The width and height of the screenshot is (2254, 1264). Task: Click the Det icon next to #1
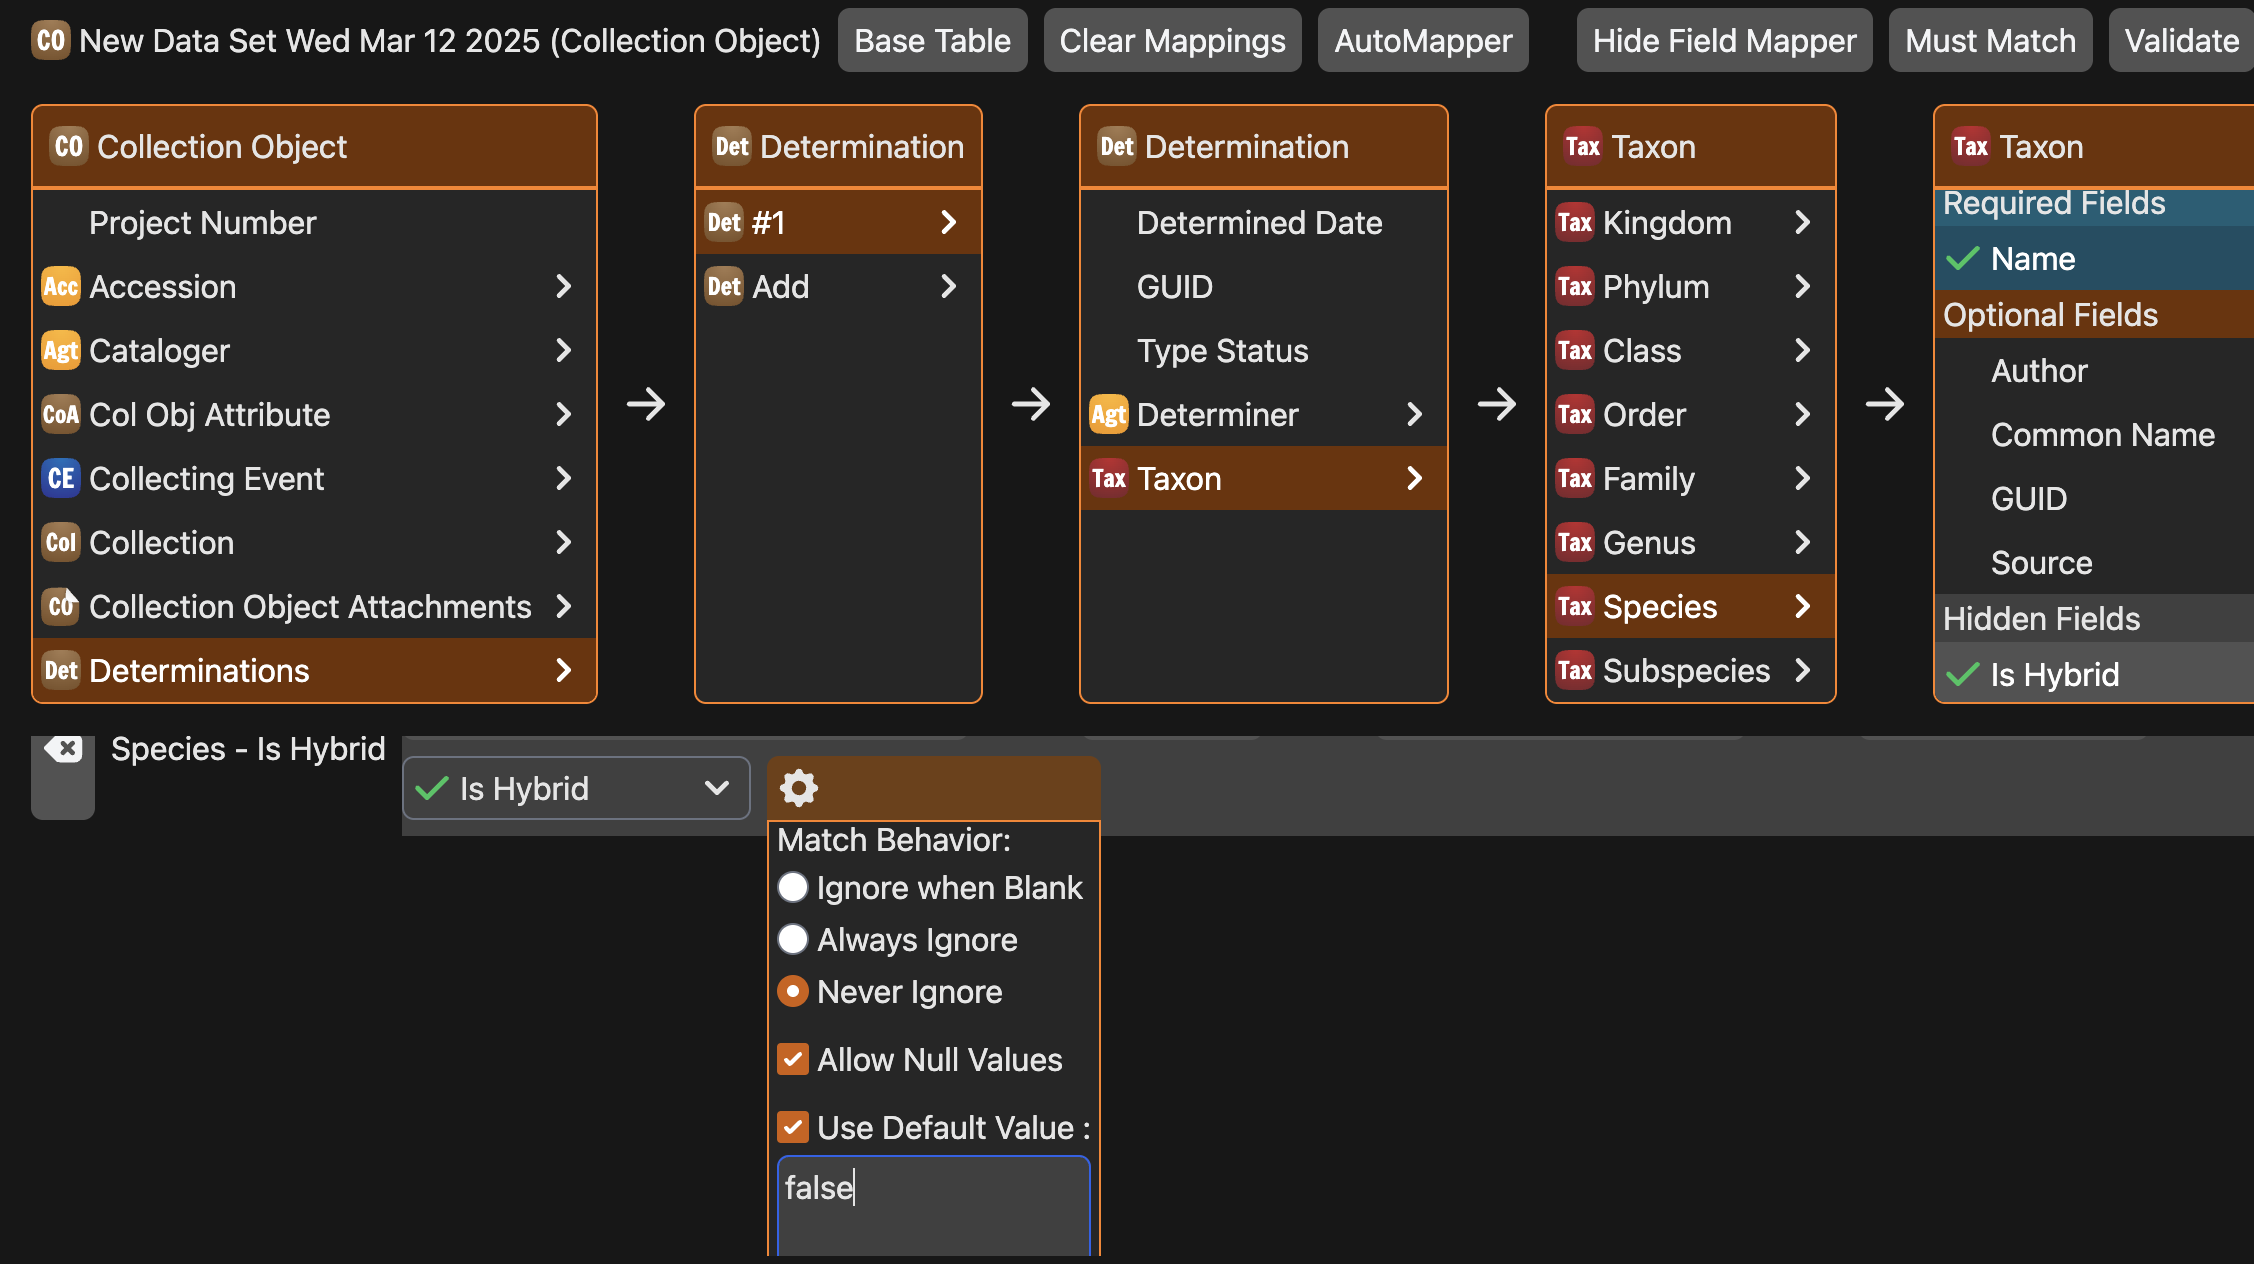click(x=724, y=222)
